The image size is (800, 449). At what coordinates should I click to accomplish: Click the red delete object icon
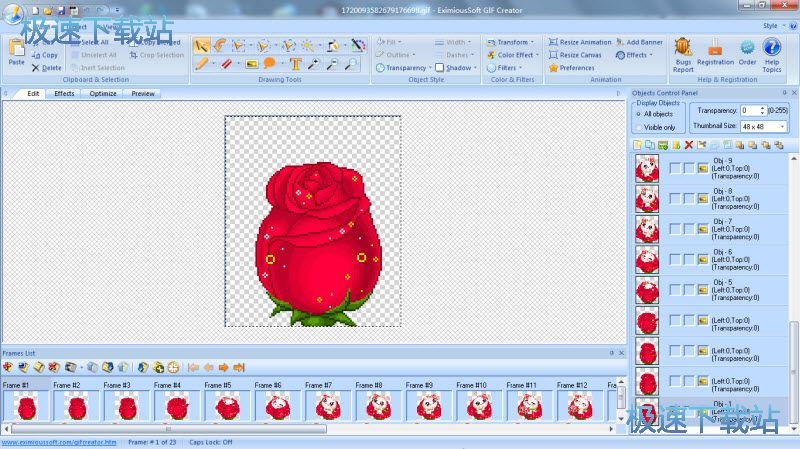coord(688,145)
